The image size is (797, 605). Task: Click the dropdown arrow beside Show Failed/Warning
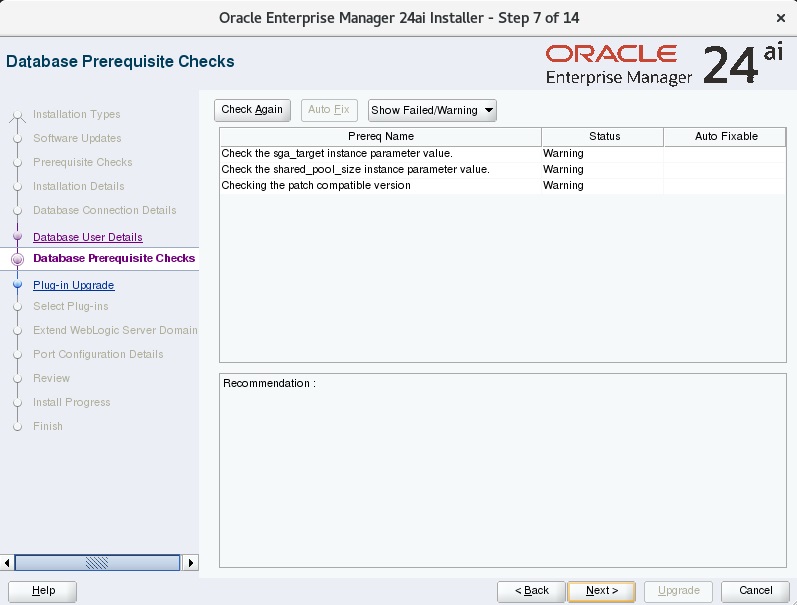(x=488, y=110)
